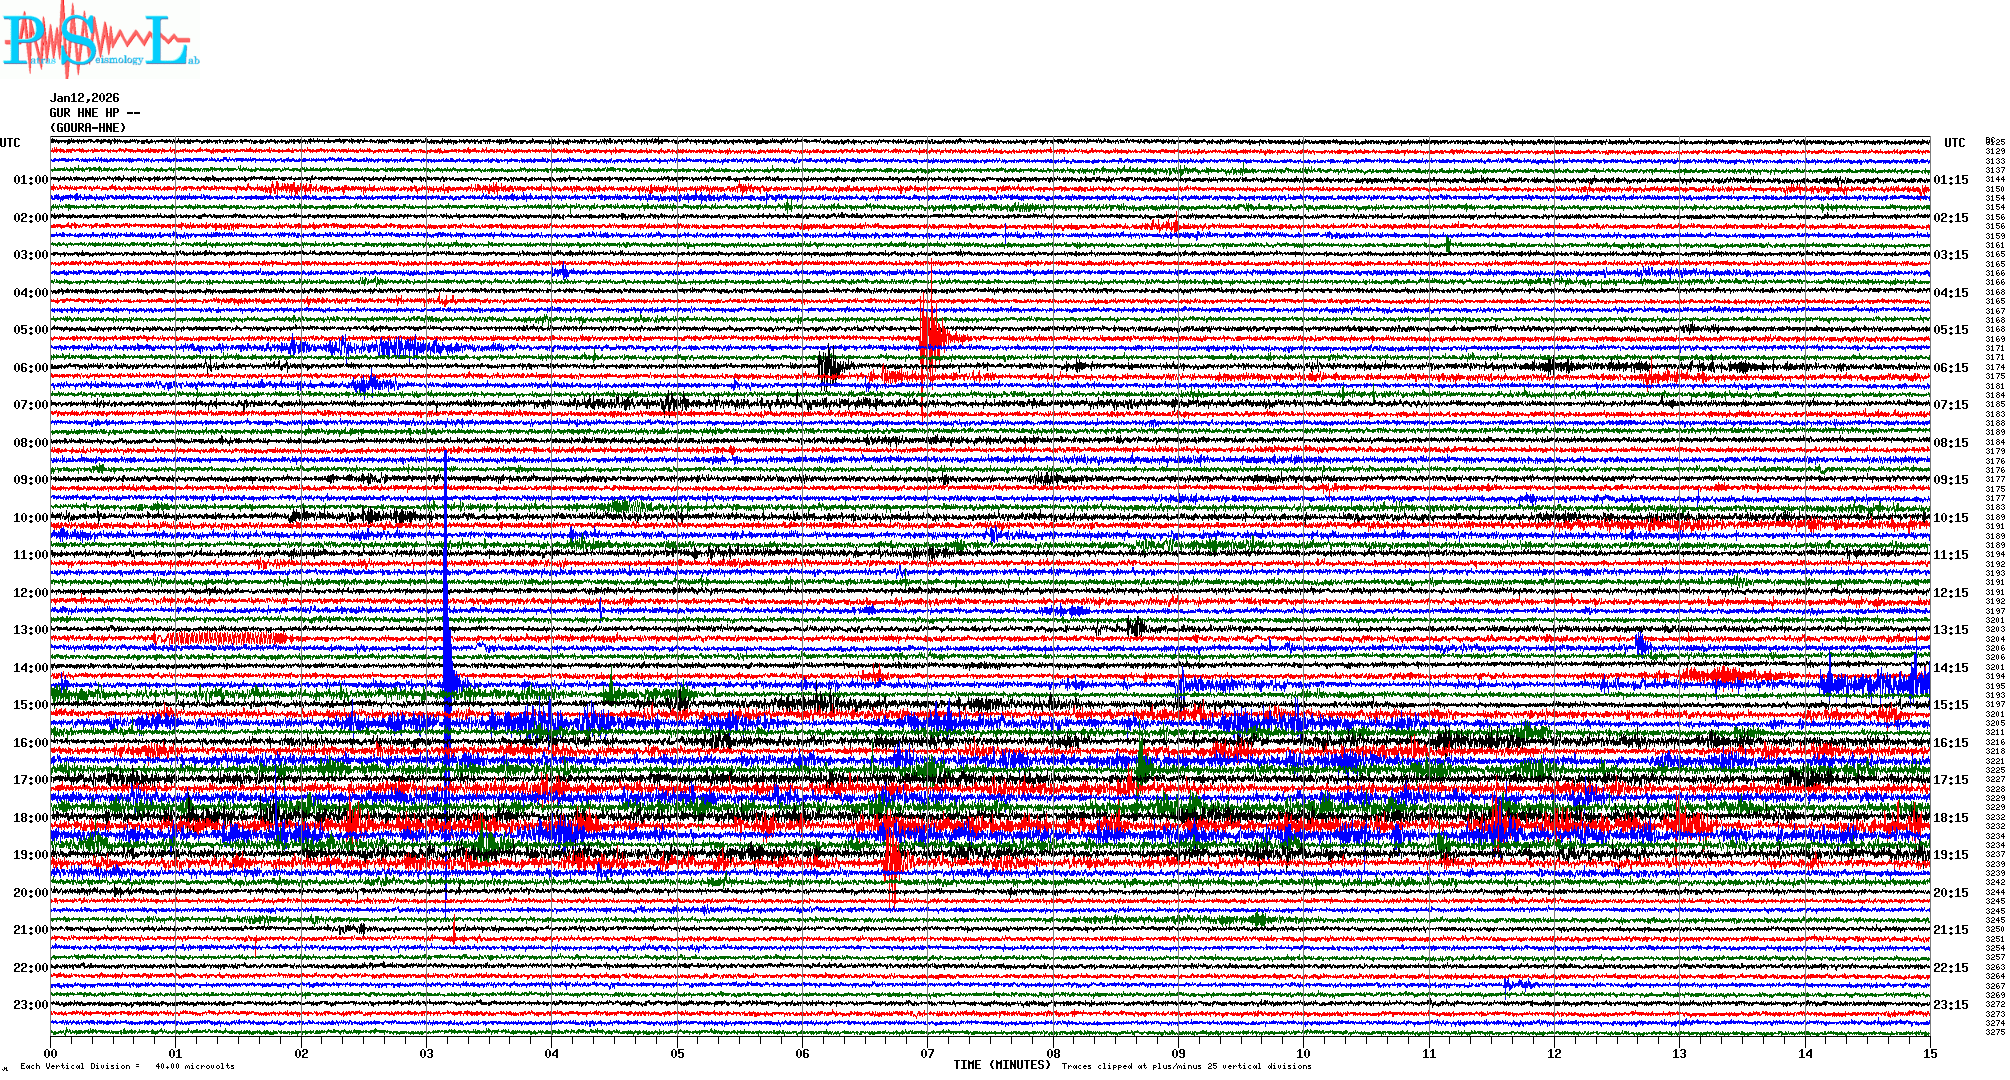Screen dimensions: 2010x1080
Task: Select the 10:15 time label on right
Action: (x=1950, y=518)
